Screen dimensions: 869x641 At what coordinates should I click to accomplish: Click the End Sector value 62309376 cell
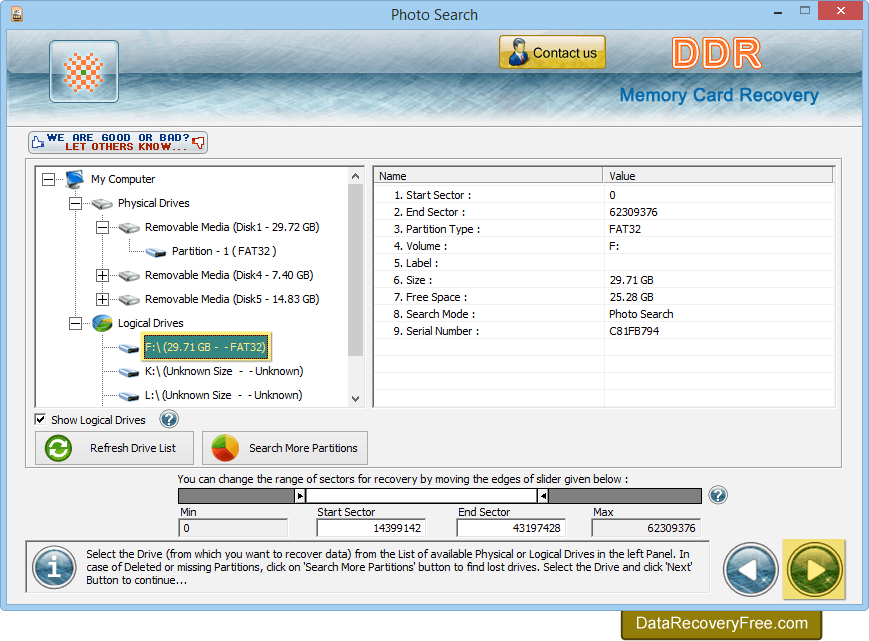point(719,212)
